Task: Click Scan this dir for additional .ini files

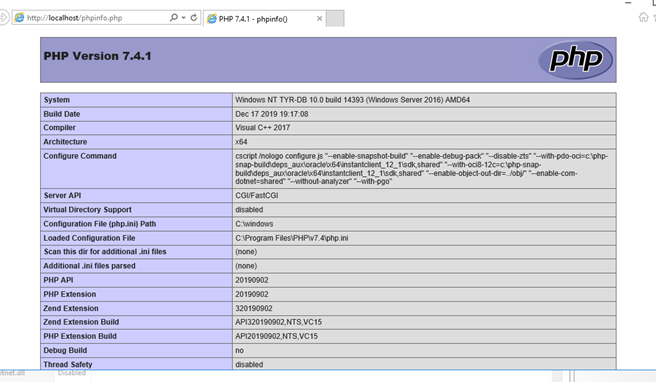Action: tap(105, 251)
